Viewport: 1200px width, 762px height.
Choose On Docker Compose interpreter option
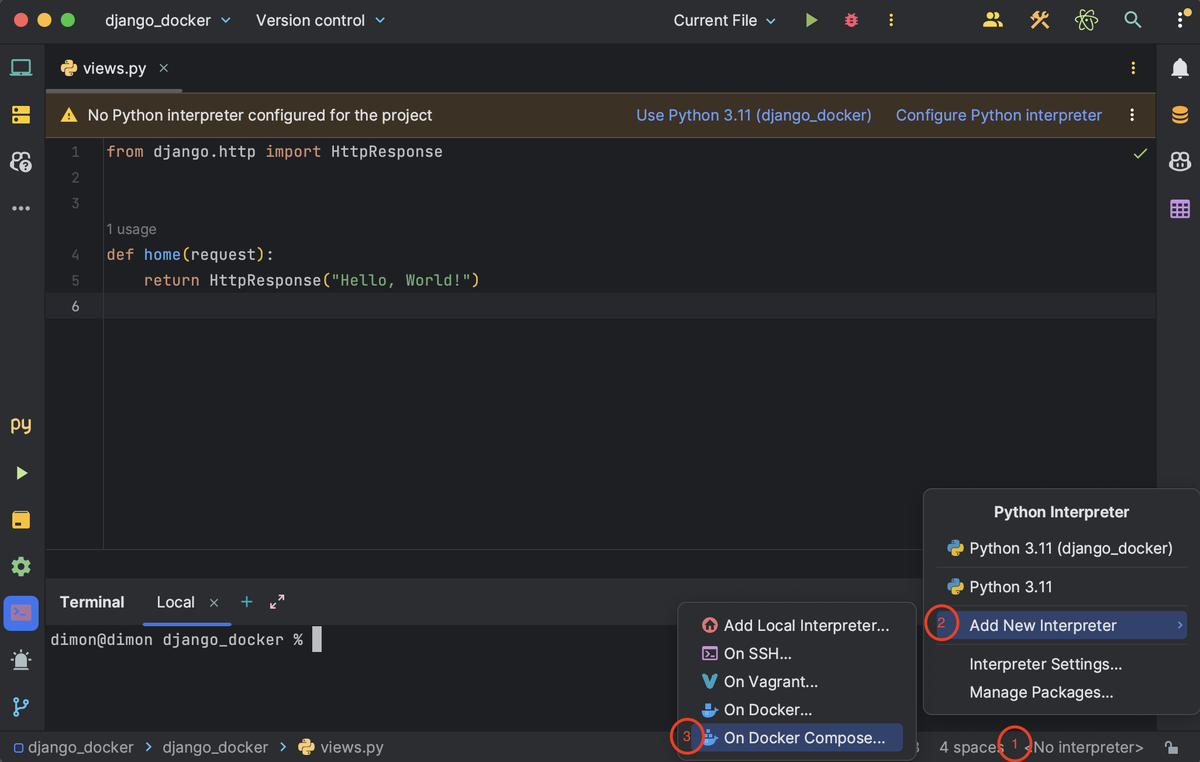(x=796, y=738)
